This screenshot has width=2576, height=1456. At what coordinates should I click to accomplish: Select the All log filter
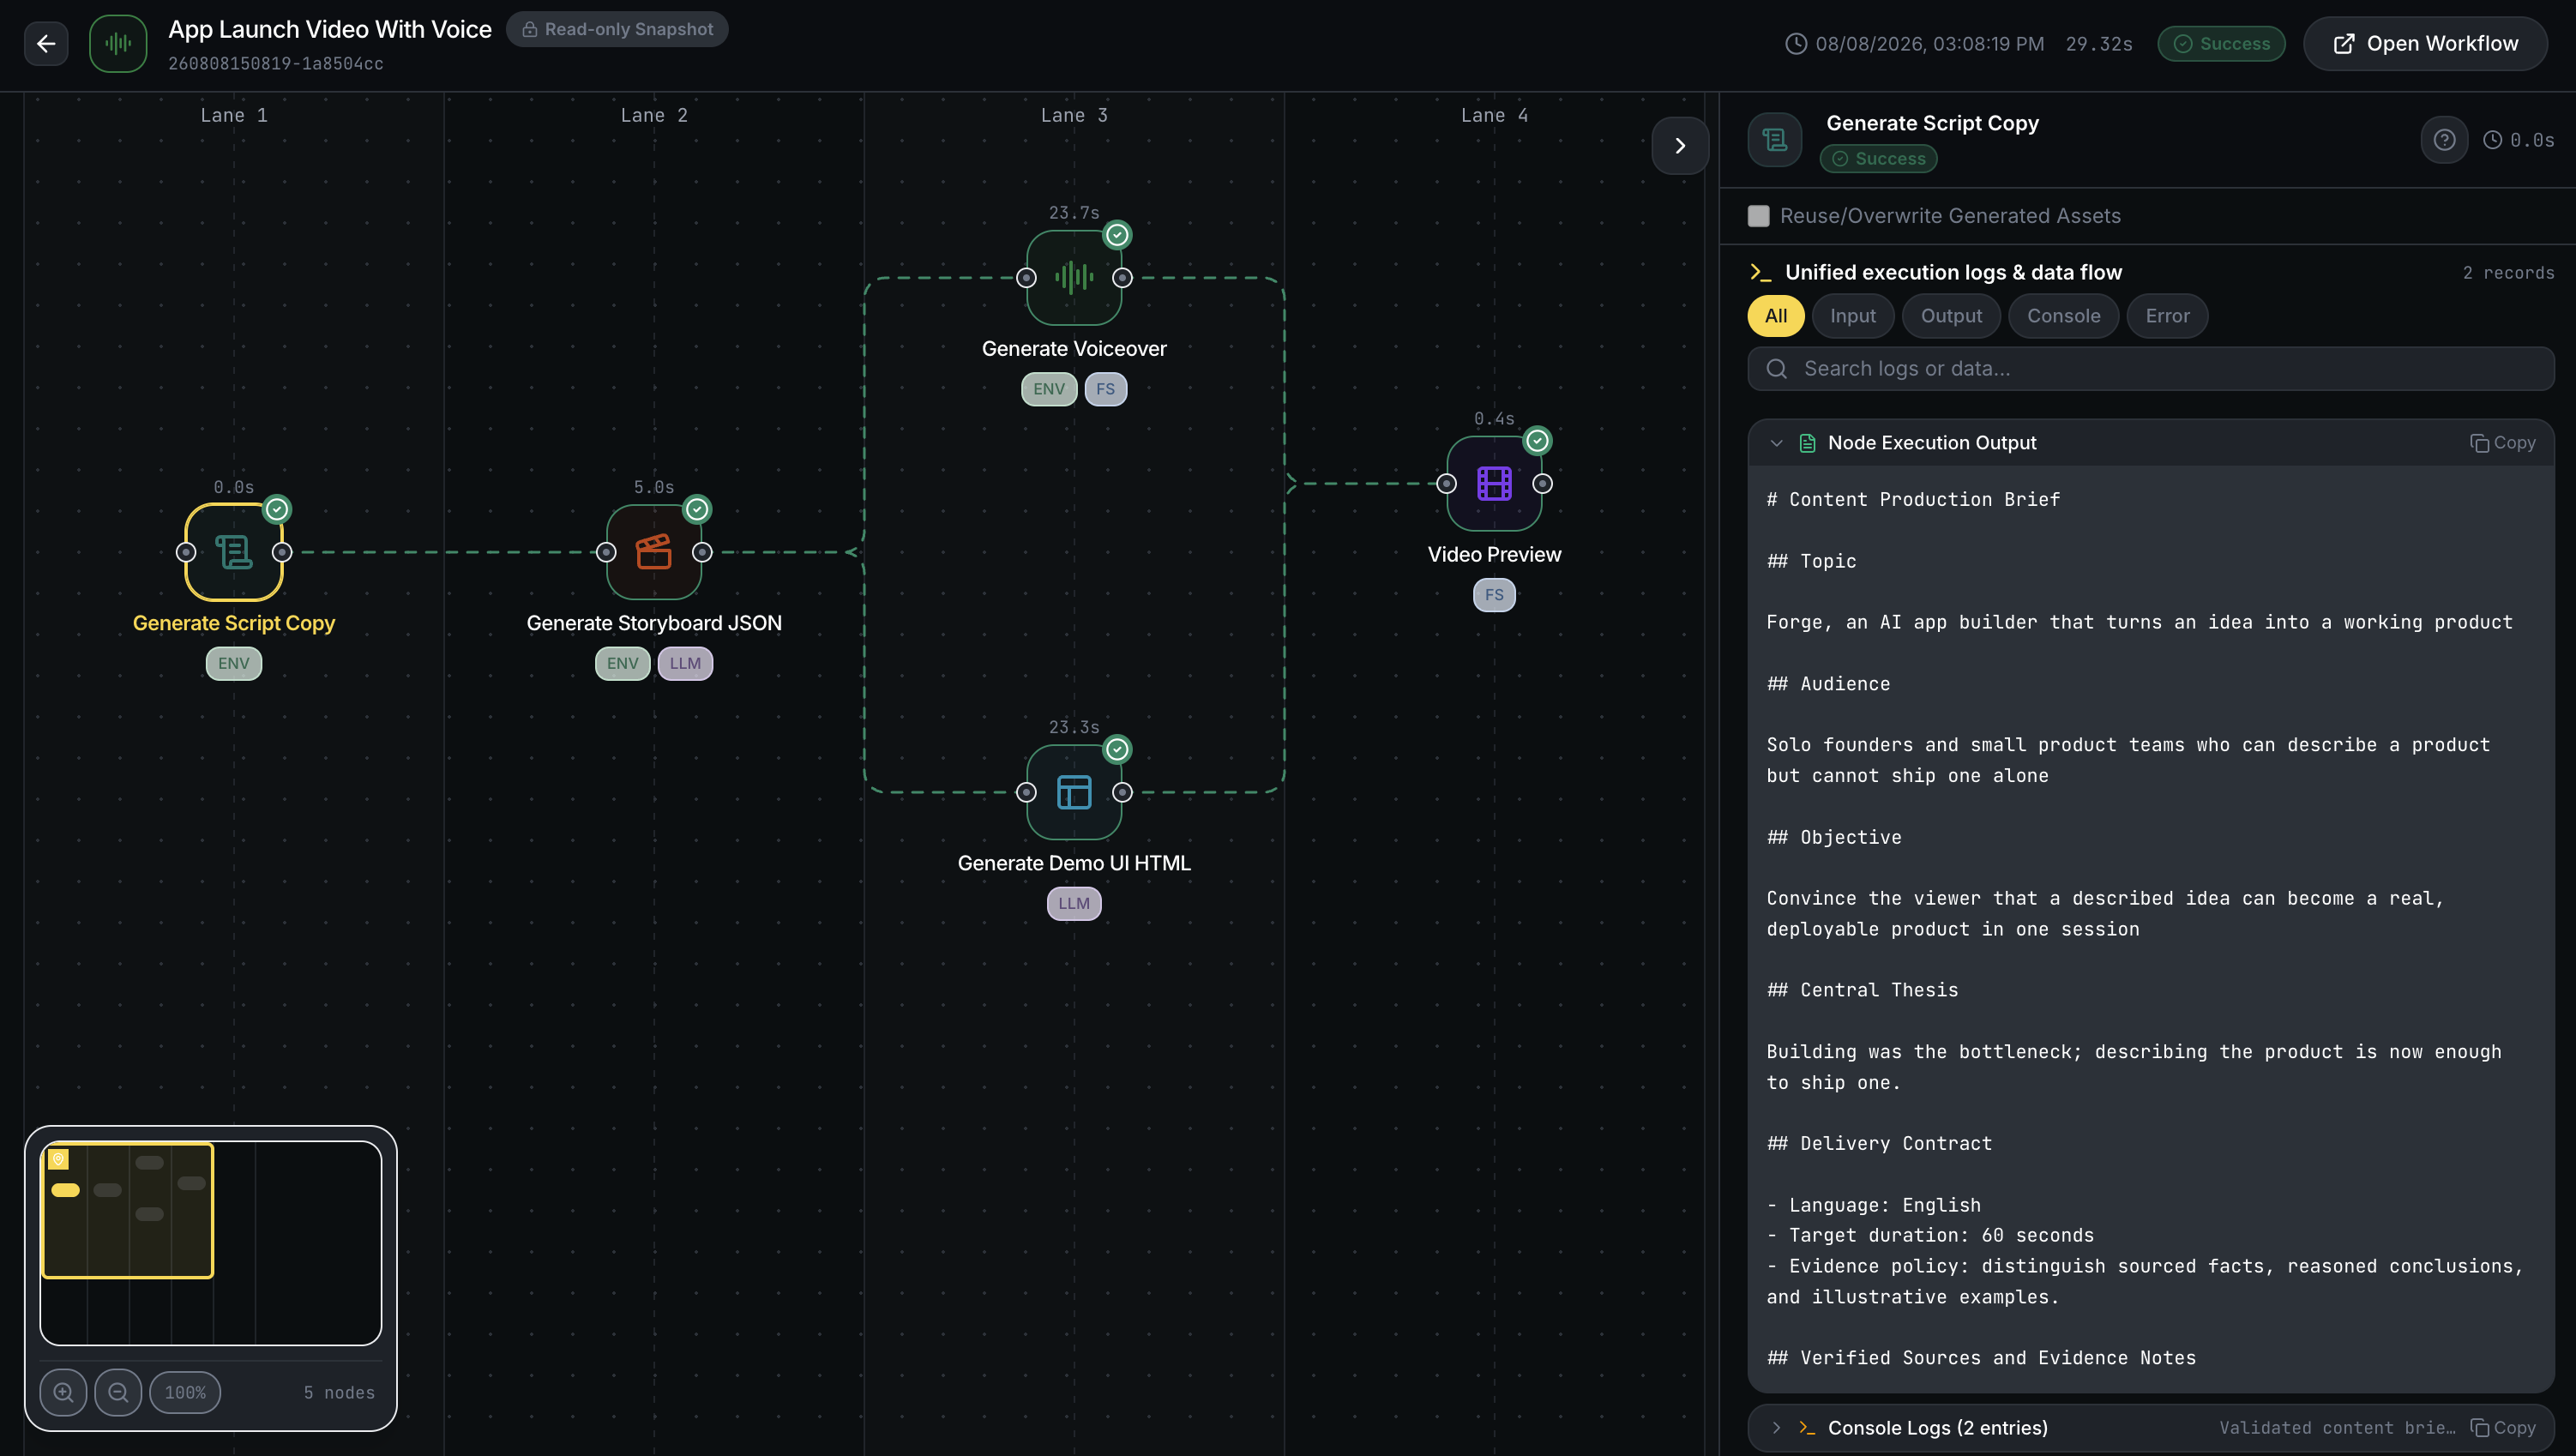1776,316
